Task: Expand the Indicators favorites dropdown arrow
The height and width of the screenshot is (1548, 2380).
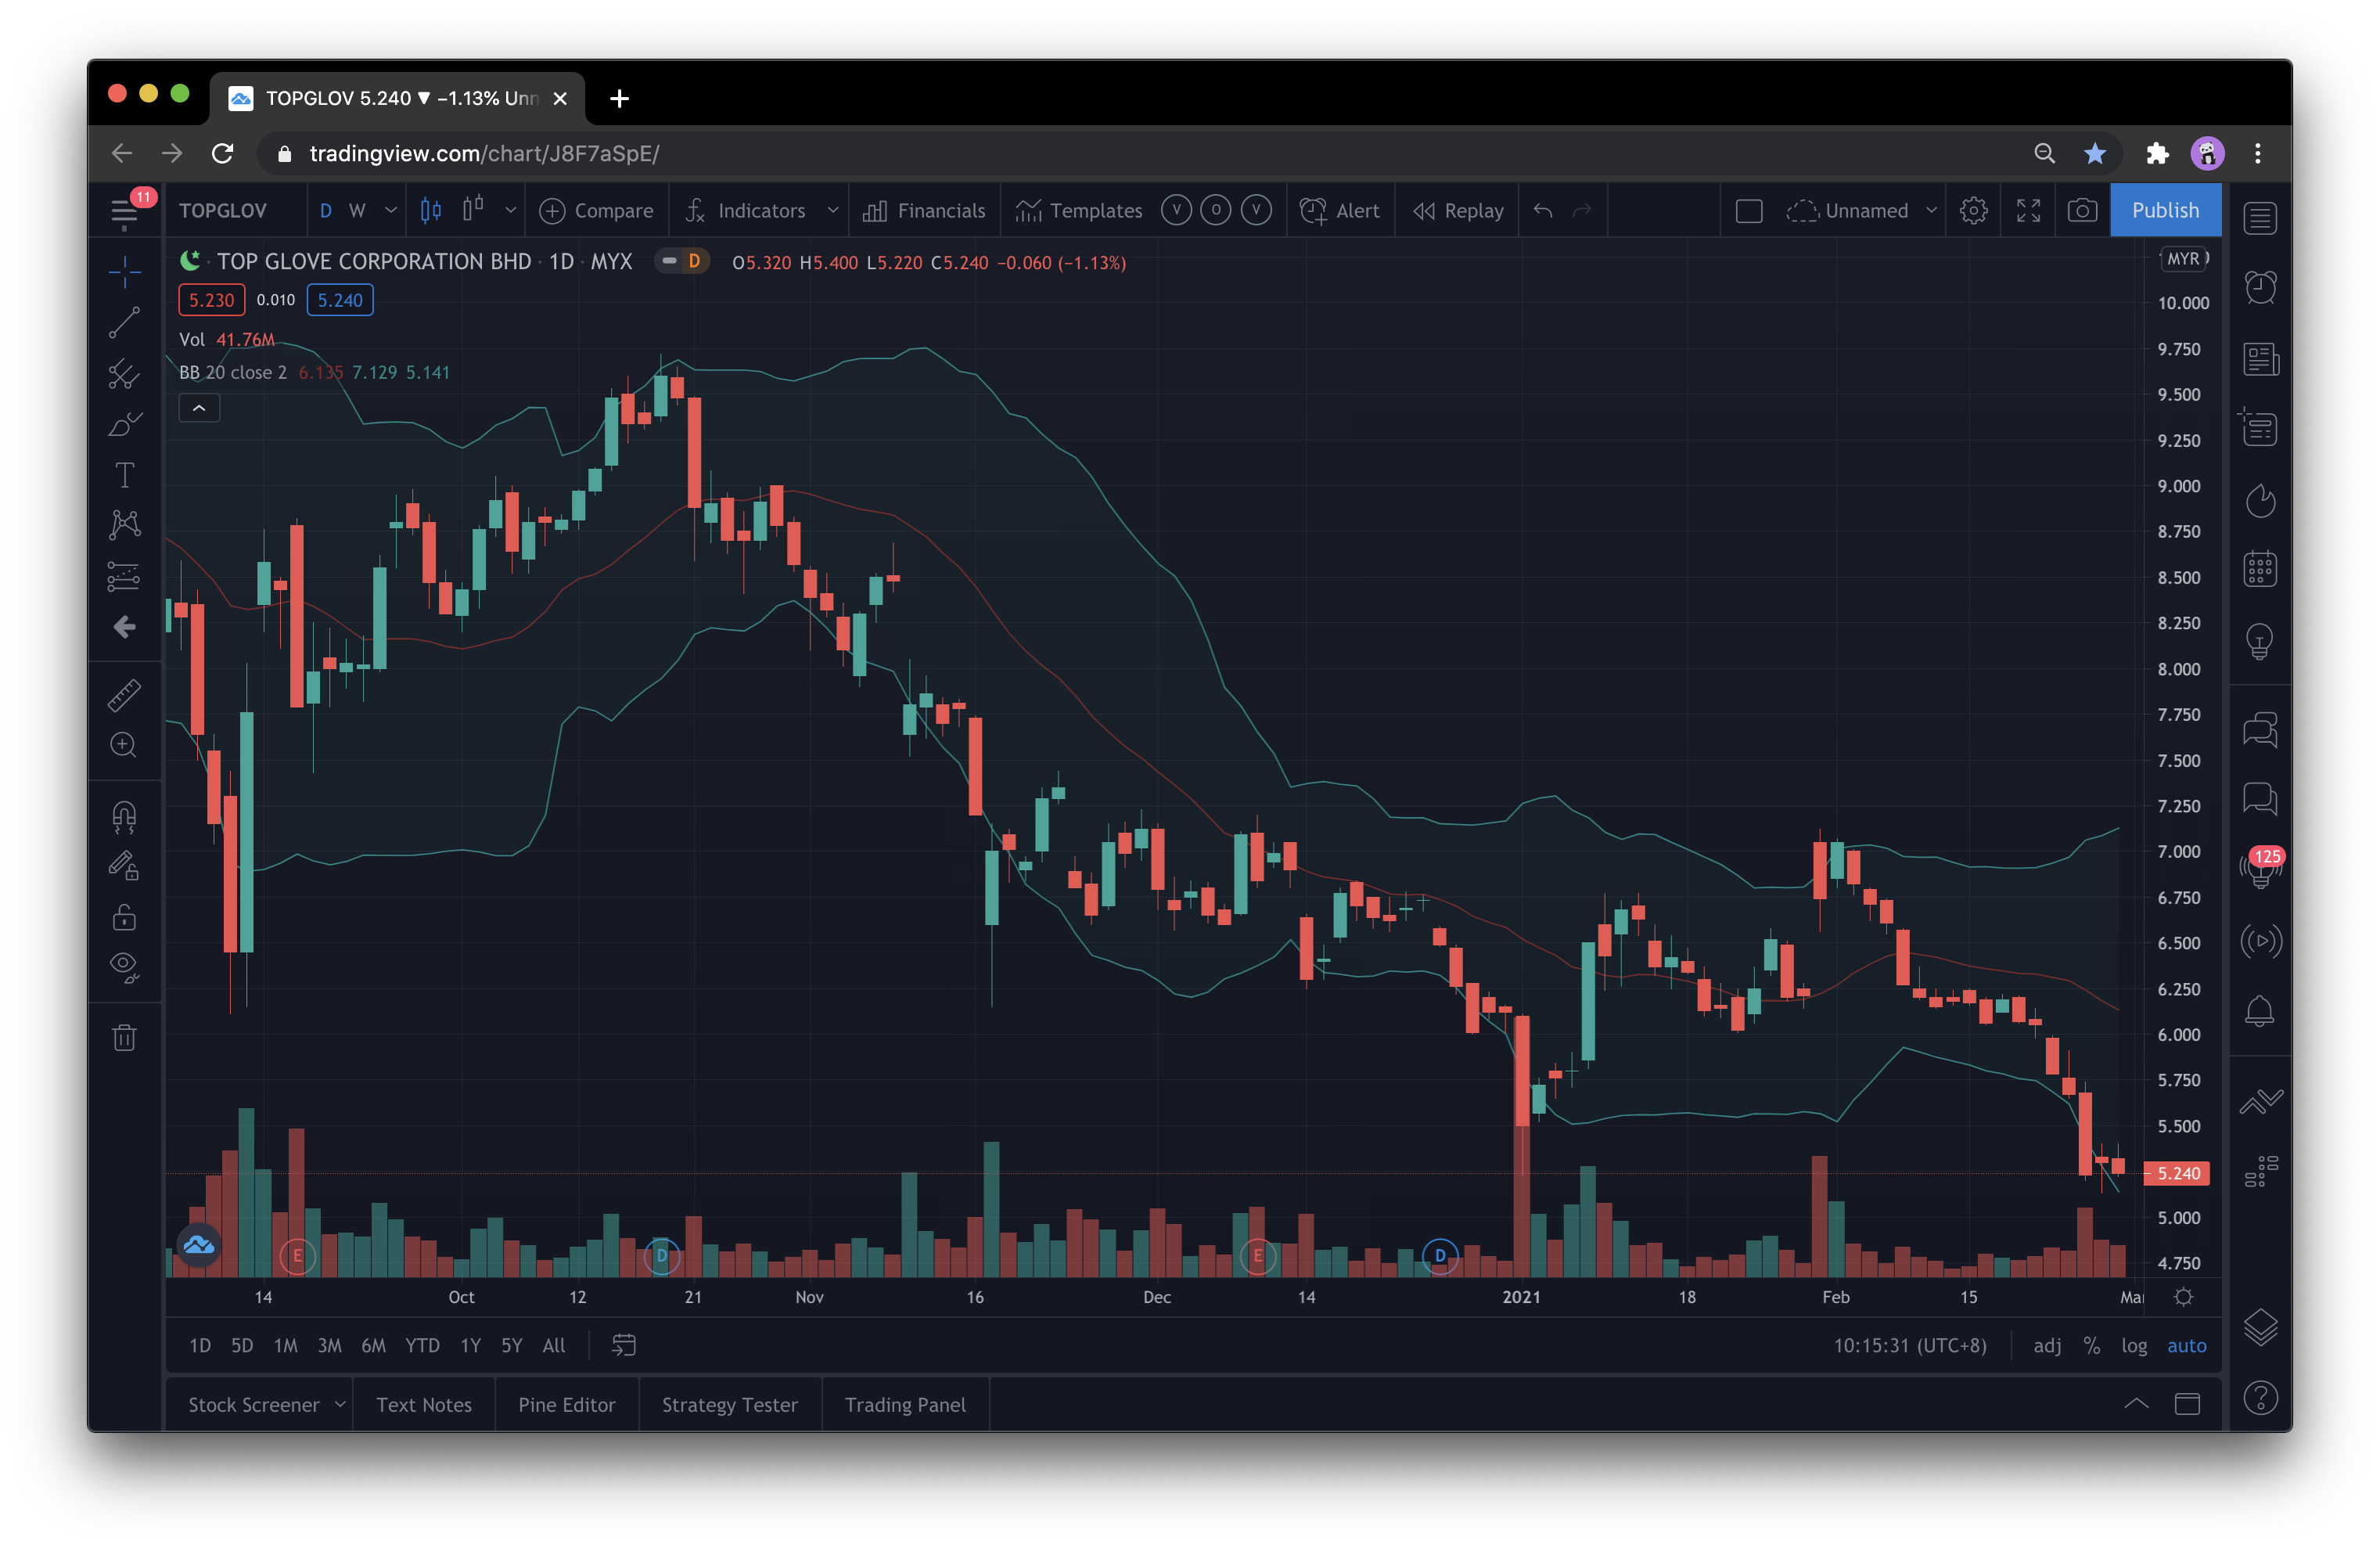Action: (x=832, y=211)
